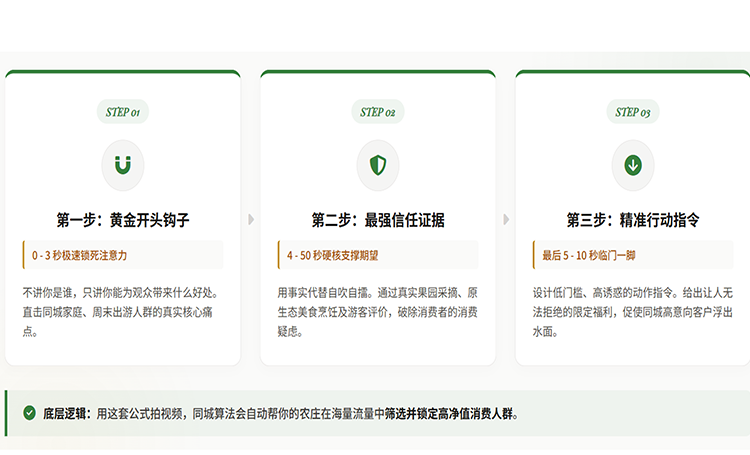Click the highlight 4 - 50 秒硬核支撑期望
Viewport: 750px width, 455px height.
click(378, 255)
